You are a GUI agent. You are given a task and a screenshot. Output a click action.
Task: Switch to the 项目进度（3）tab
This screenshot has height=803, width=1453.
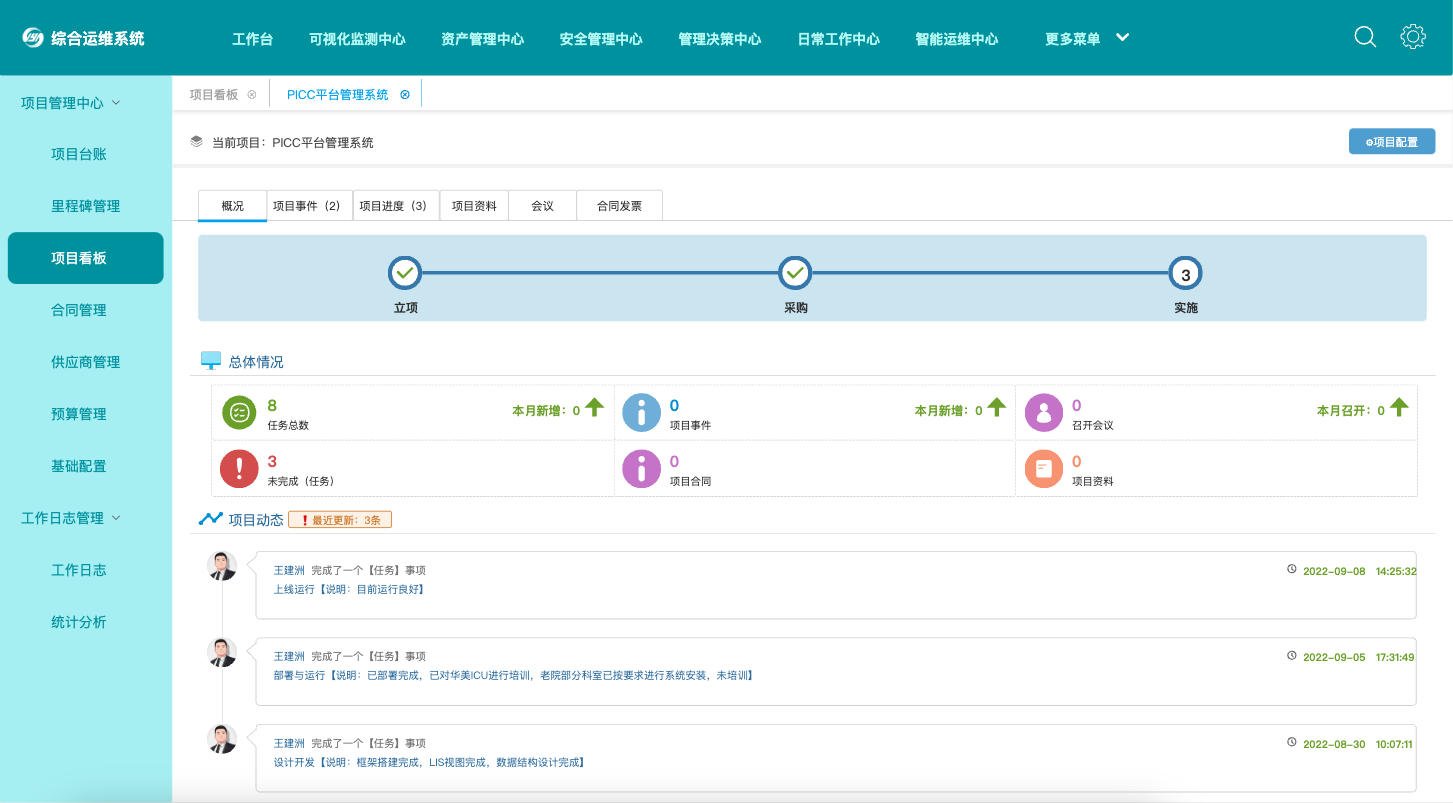(x=396, y=206)
